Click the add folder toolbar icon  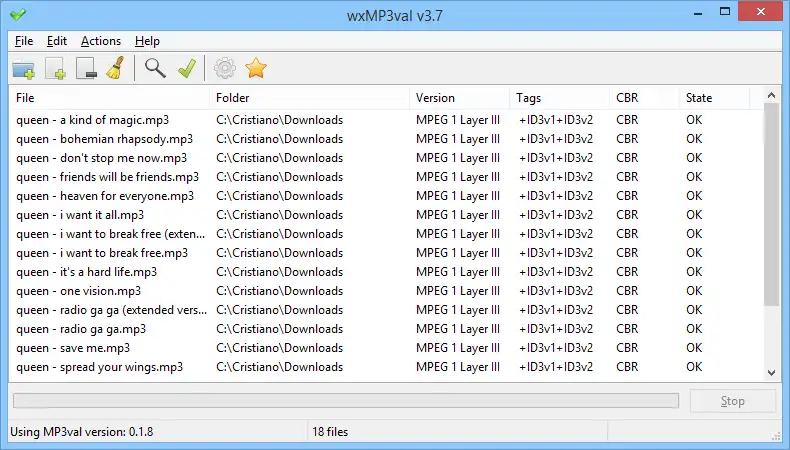click(x=24, y=68)
